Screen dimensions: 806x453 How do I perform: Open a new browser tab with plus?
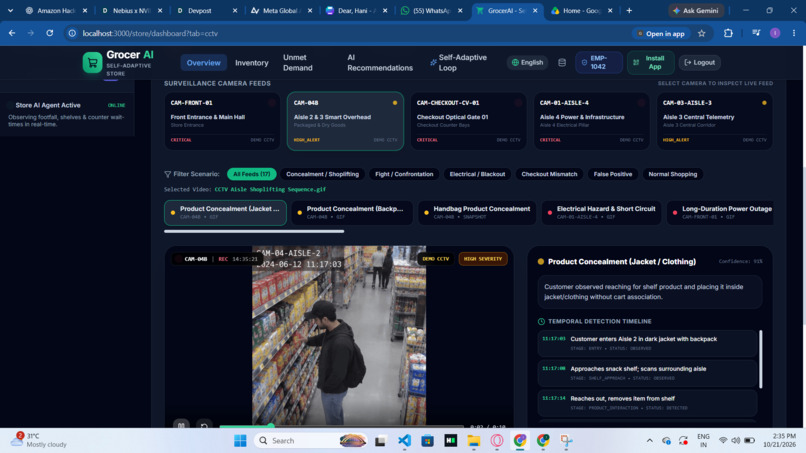coord(629,10)
